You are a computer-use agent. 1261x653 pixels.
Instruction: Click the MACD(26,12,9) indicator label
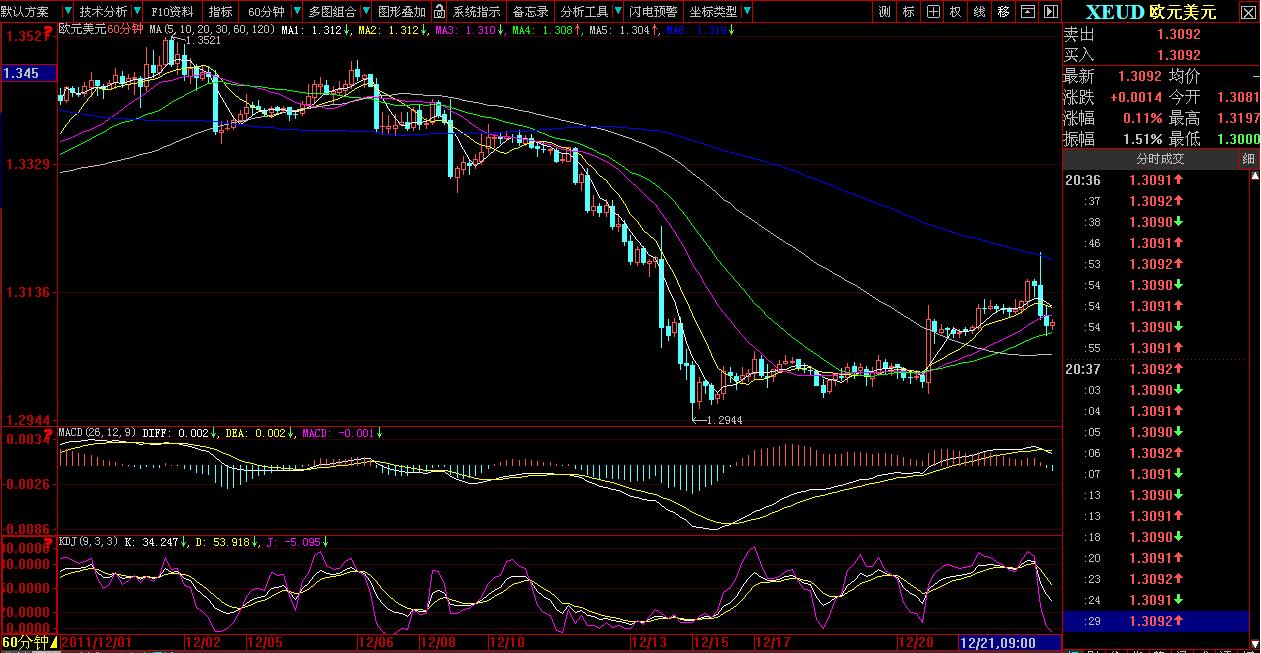[x=98, y=433]
